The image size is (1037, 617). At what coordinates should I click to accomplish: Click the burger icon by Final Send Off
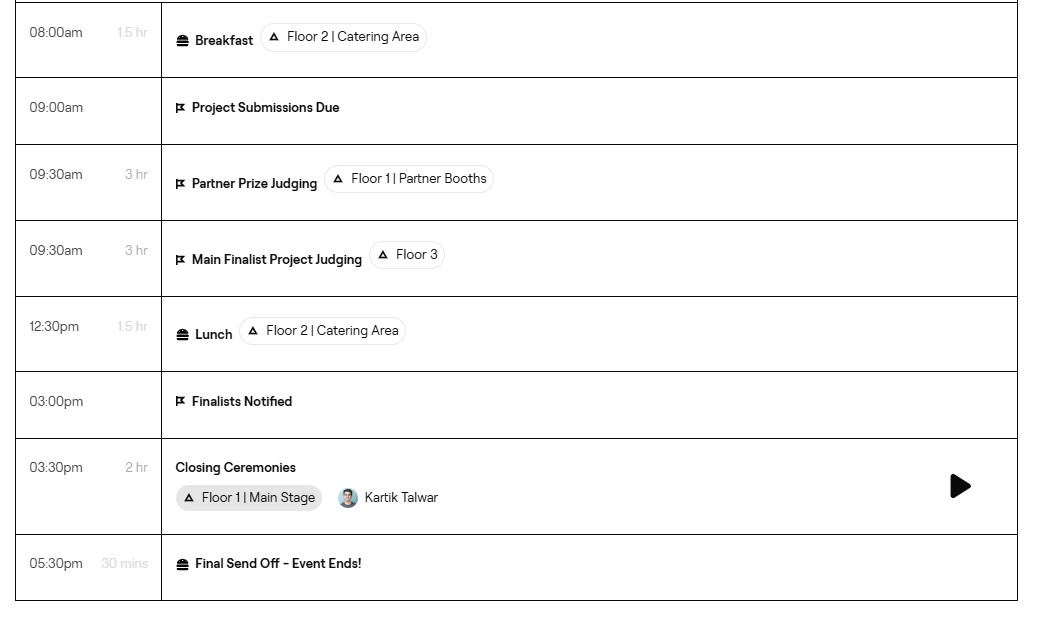pos(182,565)
